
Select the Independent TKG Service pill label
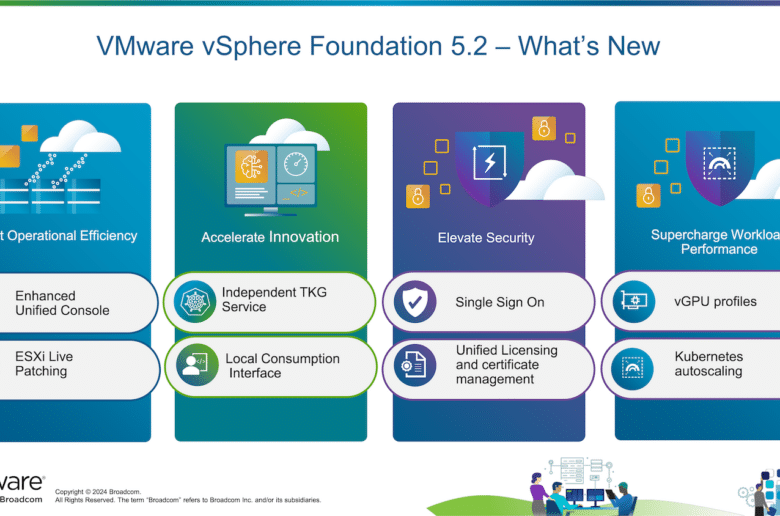coord(274,300)
